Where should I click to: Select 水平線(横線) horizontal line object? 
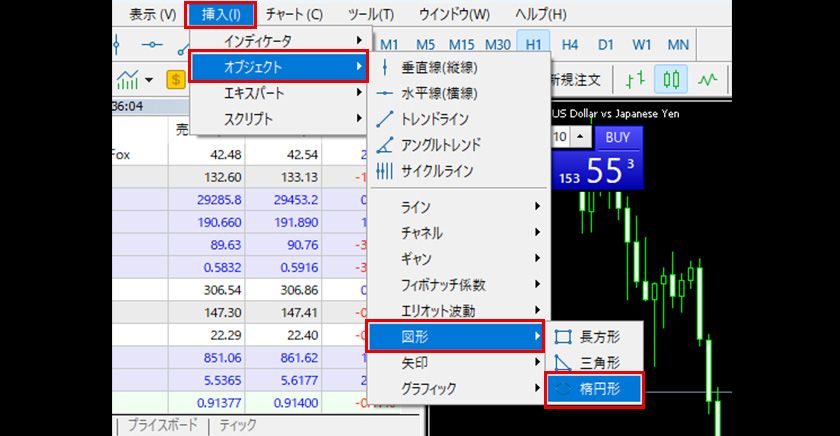click(440, 93)
